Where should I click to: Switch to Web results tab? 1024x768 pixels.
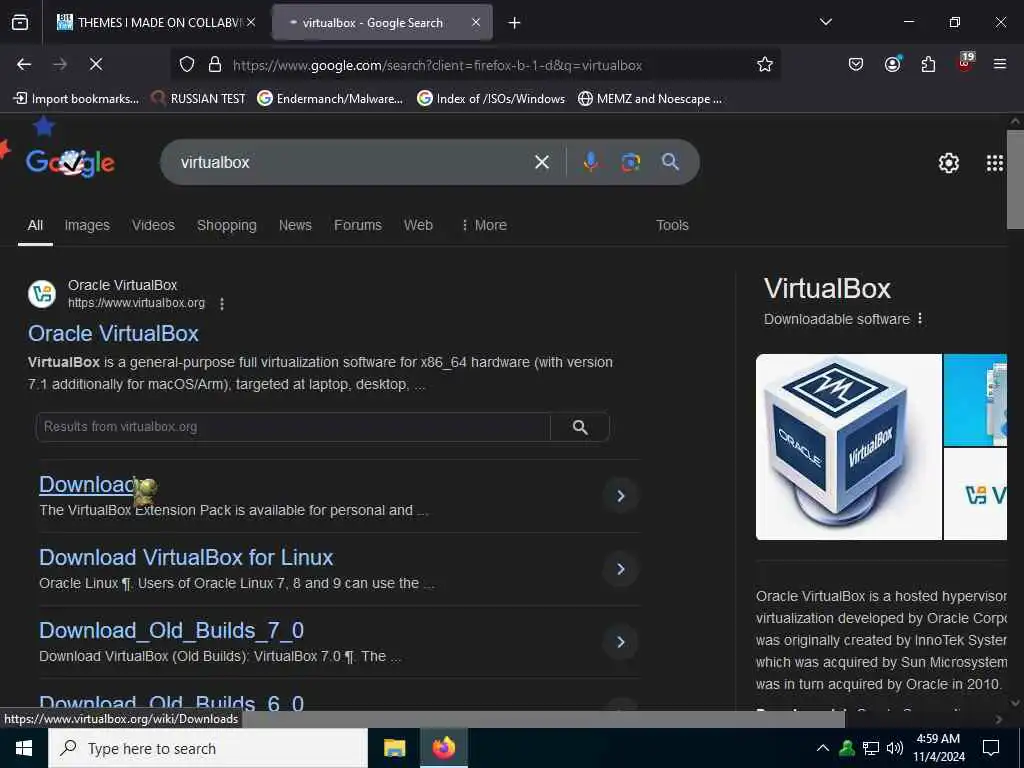[x=418, y=225]
